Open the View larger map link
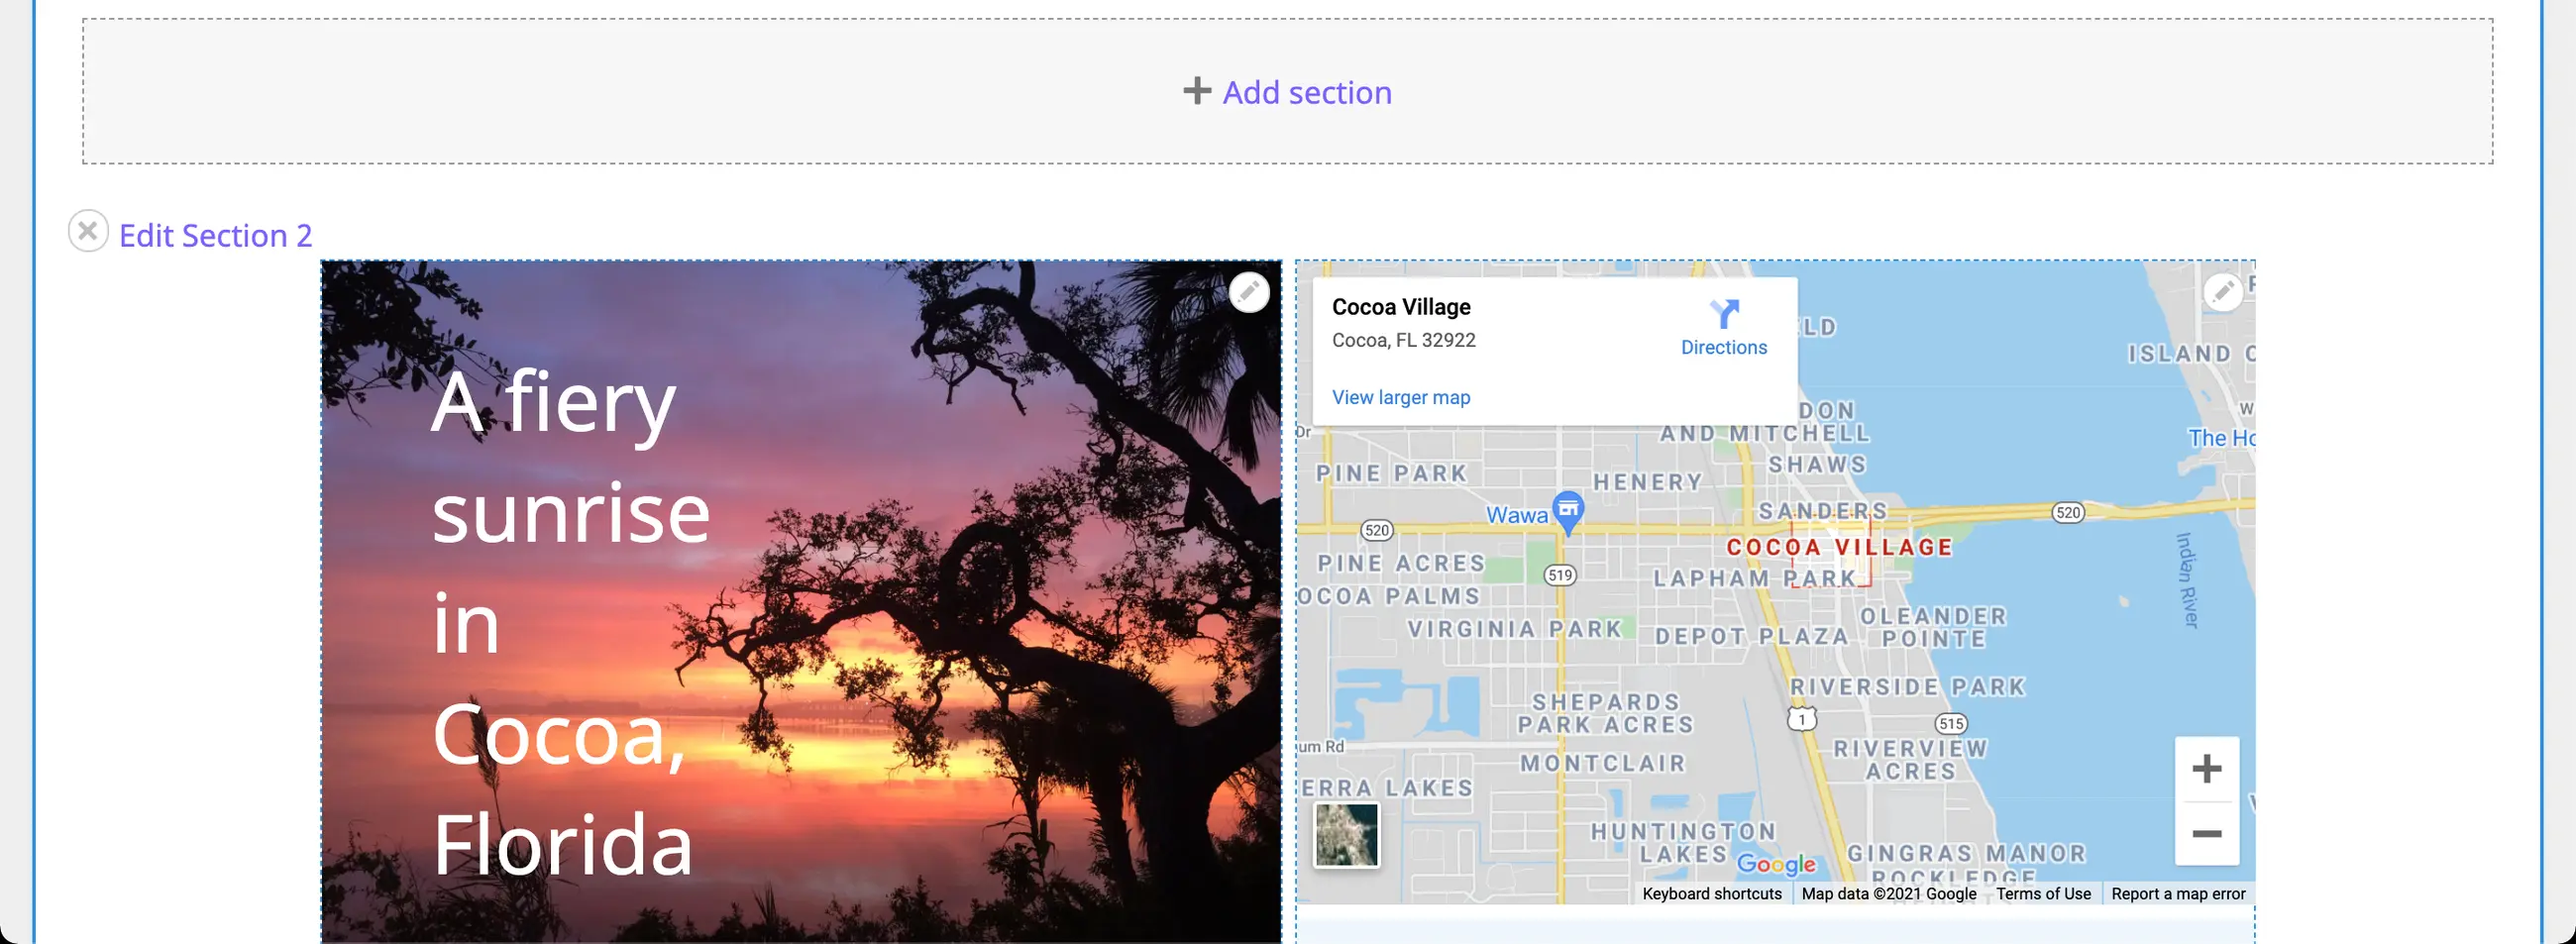The height and width of the screenshot is (944, 2576). pos(1400,397)
